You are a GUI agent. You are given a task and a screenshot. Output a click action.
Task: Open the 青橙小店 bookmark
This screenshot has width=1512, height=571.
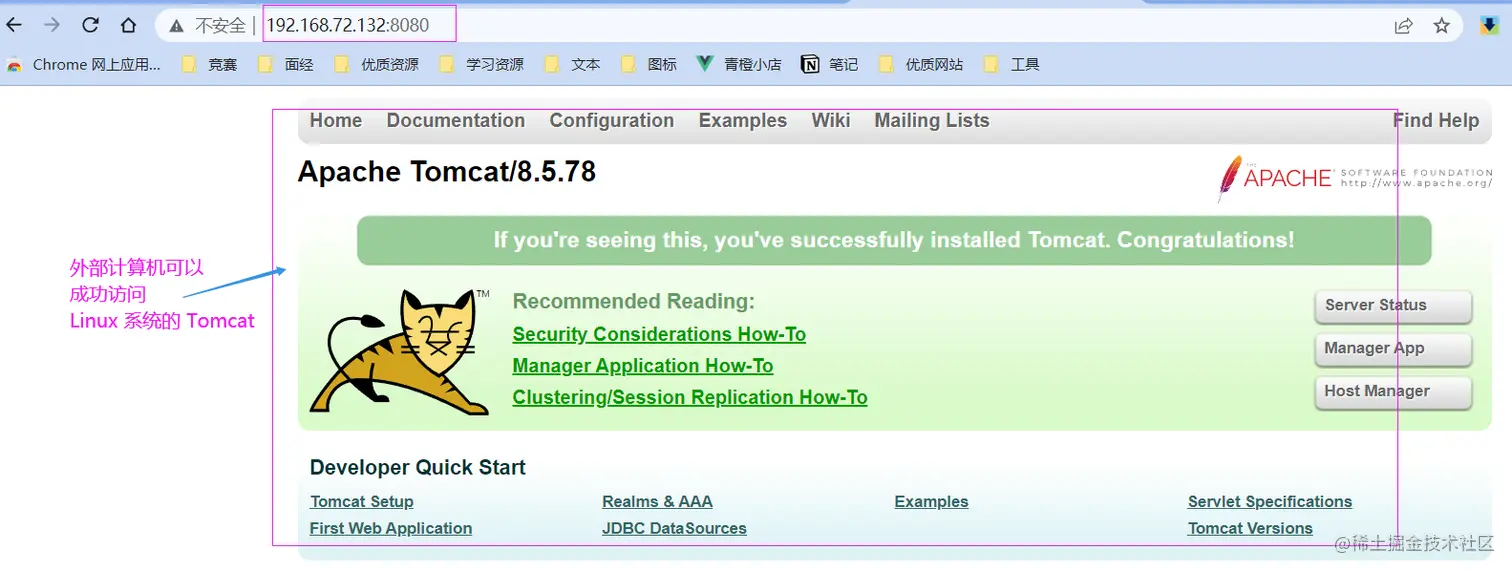point(740,65)
